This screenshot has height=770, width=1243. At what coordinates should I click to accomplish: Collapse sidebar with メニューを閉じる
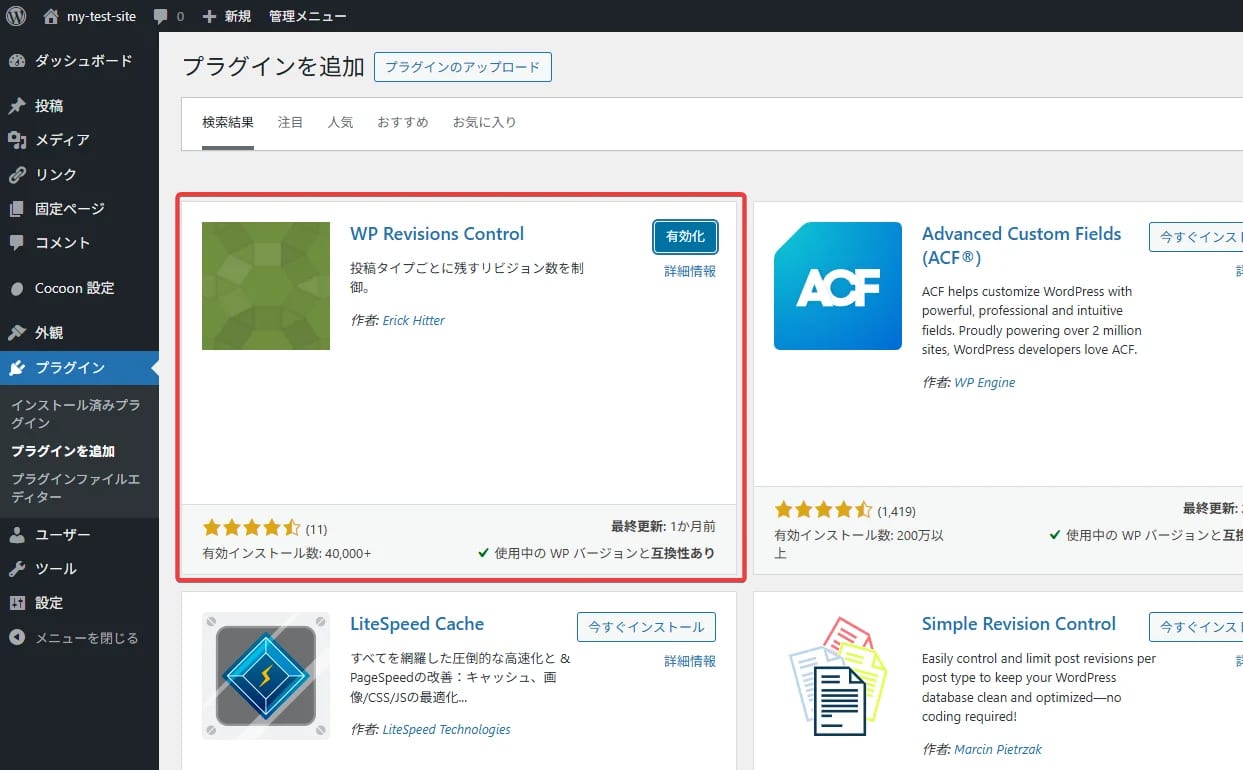[x=86, y=638]
